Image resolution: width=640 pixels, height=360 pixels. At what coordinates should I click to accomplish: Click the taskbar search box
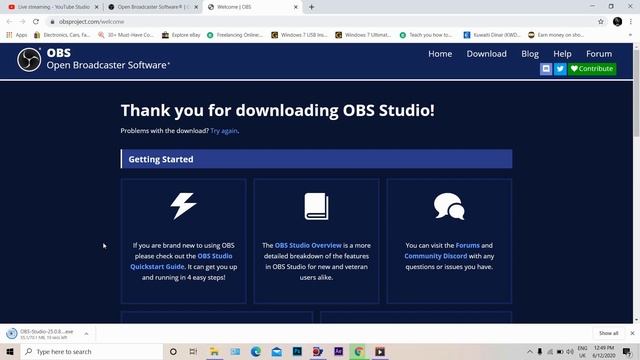click(x=92, y=351)
